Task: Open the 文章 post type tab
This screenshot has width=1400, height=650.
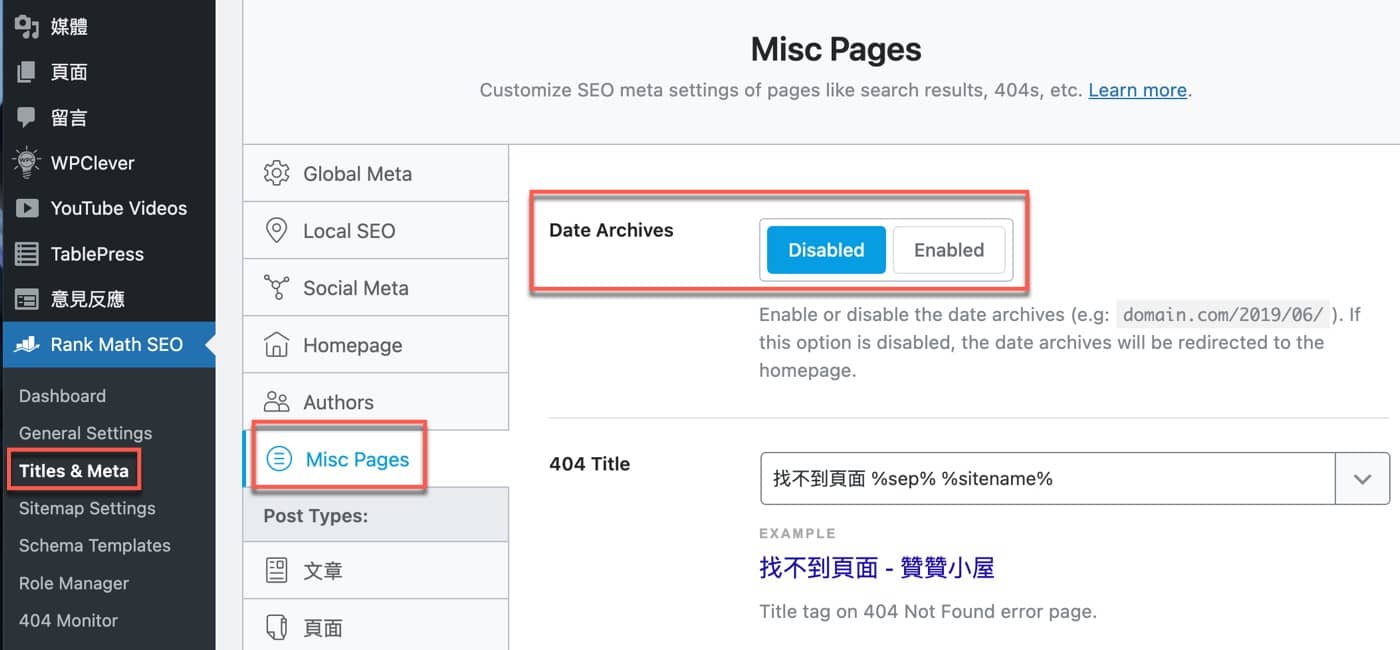Action: (376, 571)
